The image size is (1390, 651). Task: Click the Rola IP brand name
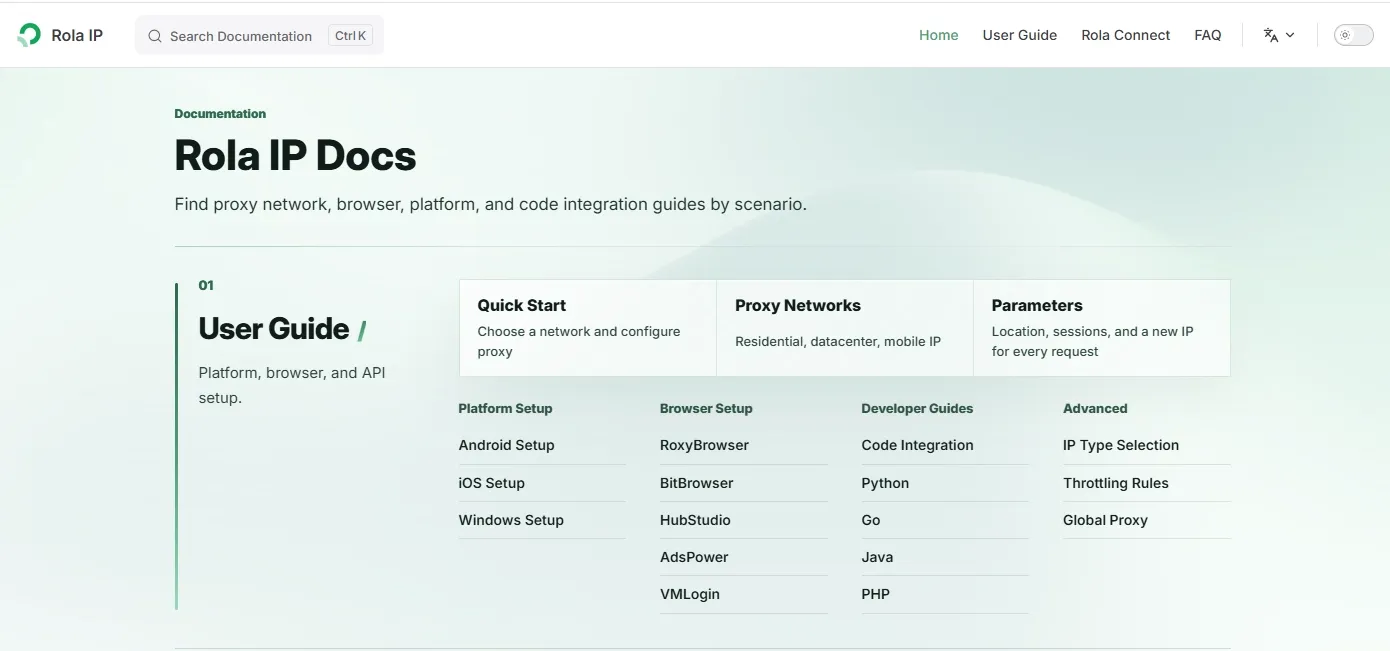[x=77, y=35]
